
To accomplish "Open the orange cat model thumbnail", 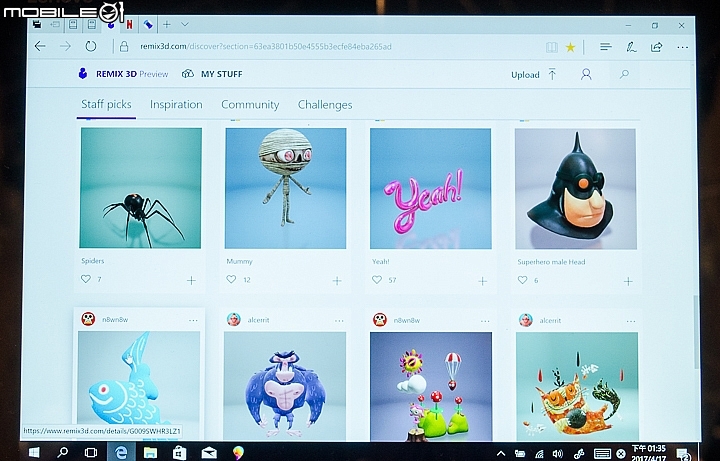I will tap(577, 387).
